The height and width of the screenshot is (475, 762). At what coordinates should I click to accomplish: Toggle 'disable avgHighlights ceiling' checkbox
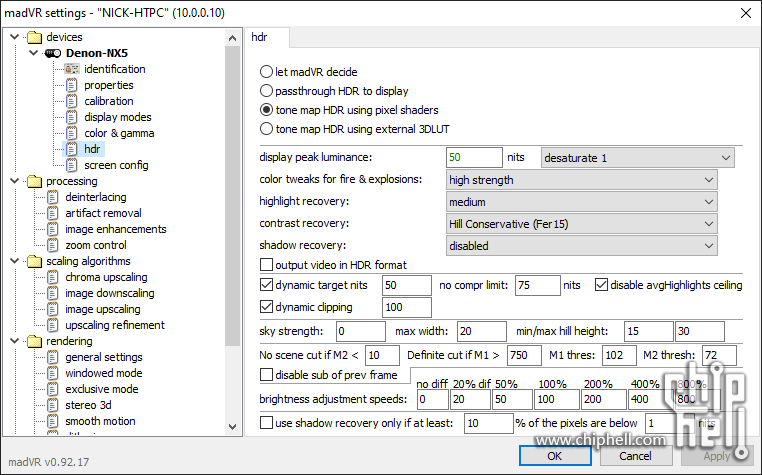(601, 285)
